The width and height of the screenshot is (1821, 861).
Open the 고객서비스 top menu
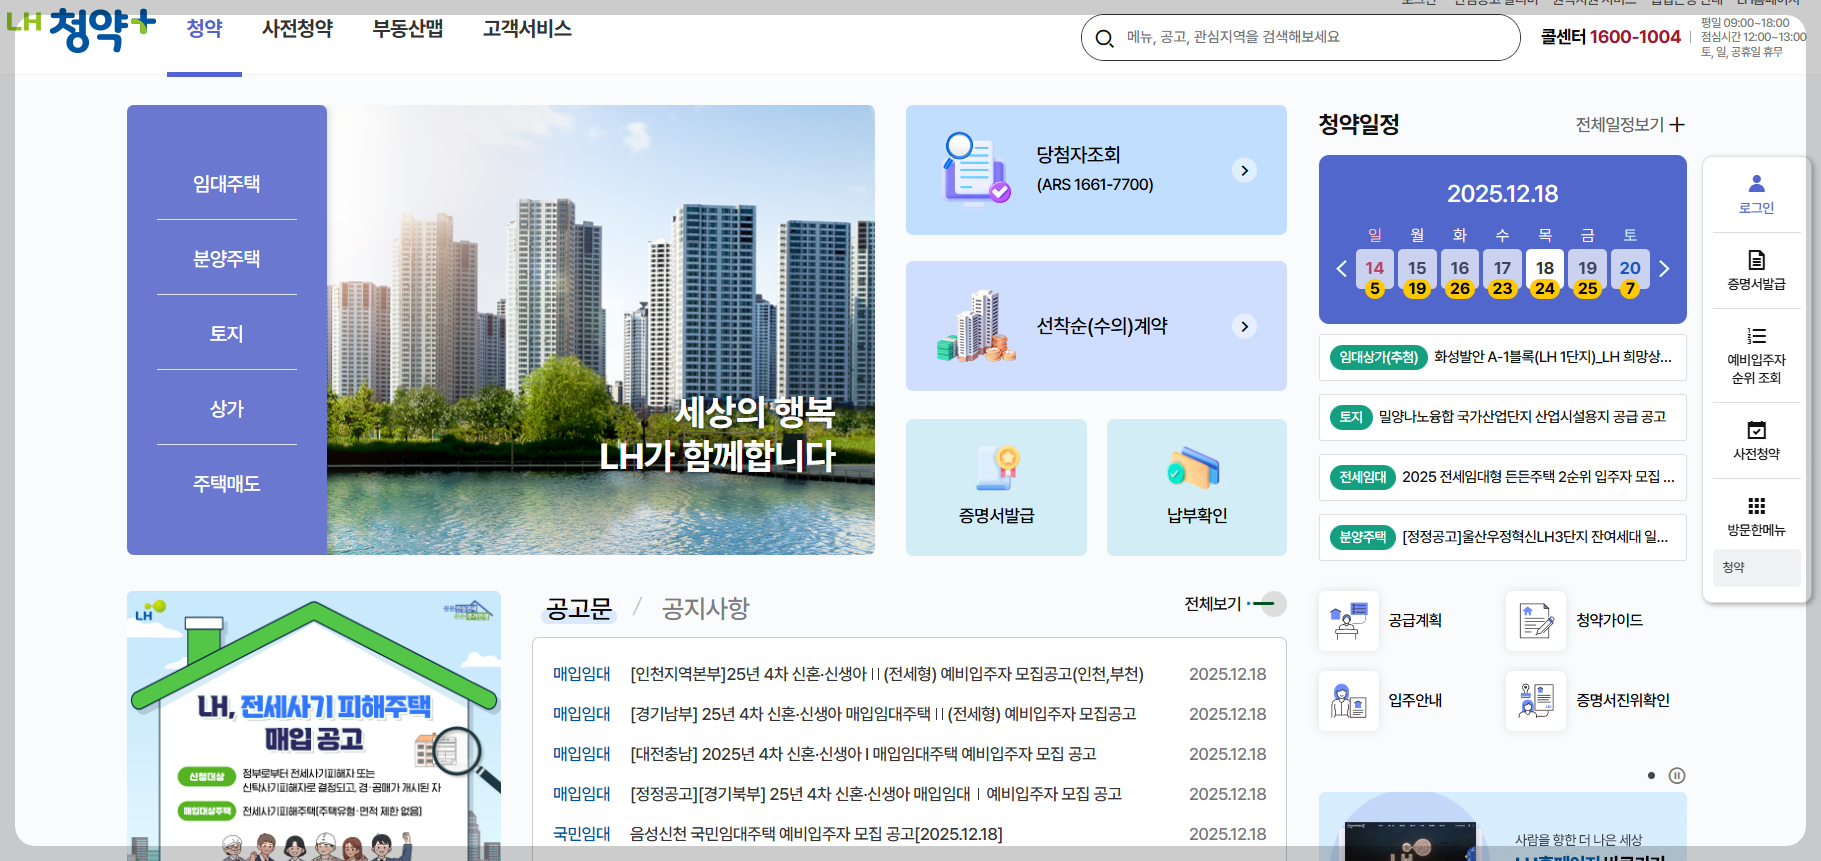[x=527, y=28]
